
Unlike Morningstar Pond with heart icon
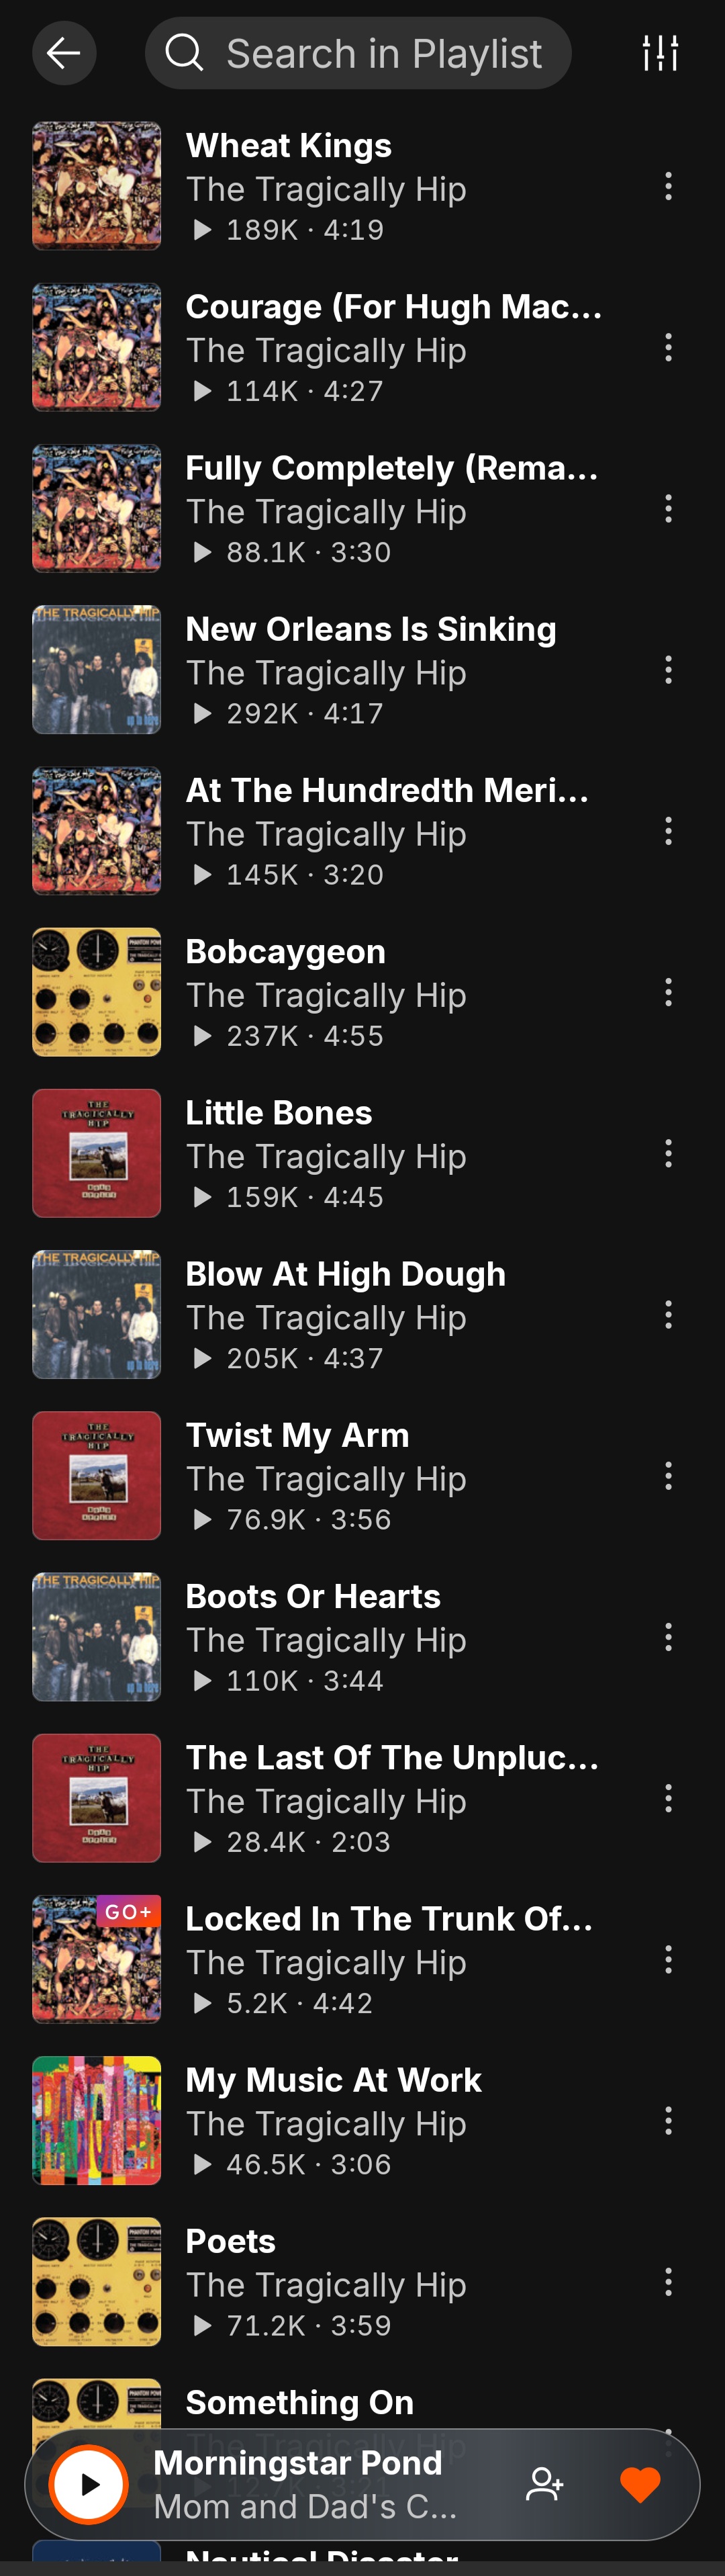pyautogui.click(x=640, y=2484)
